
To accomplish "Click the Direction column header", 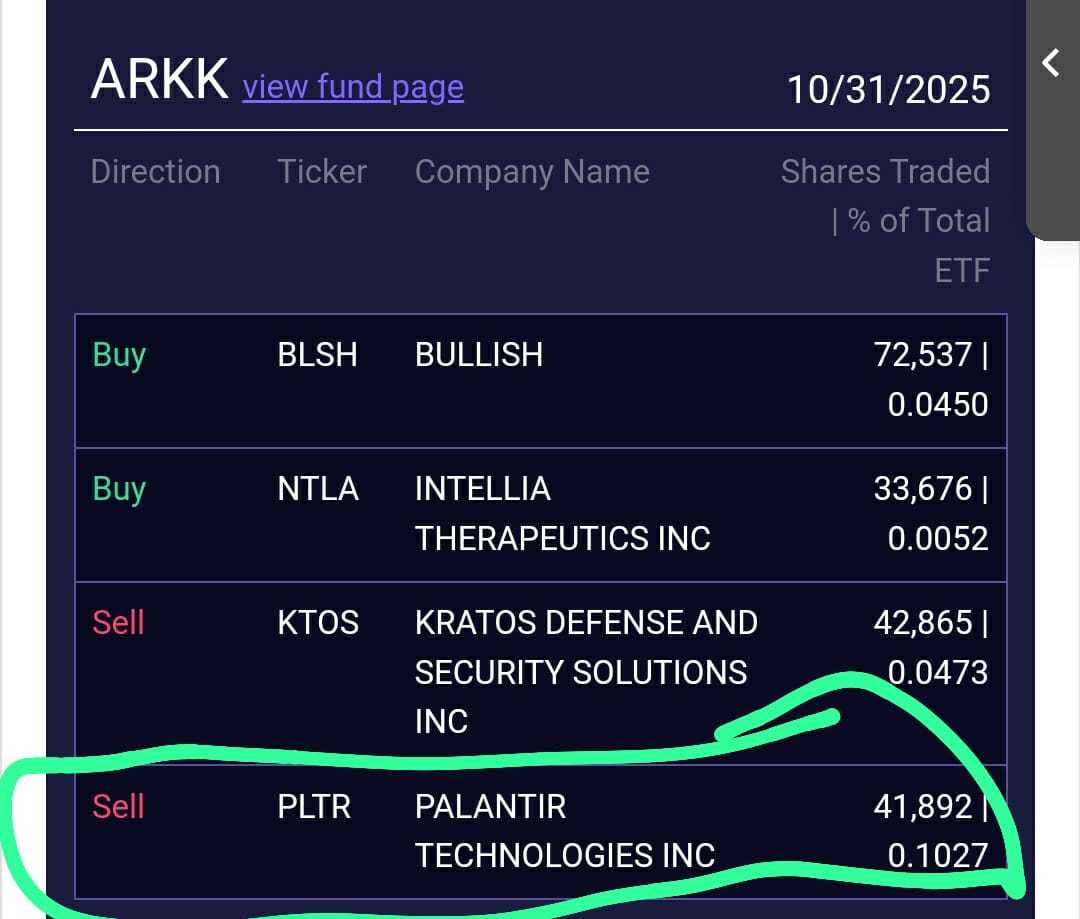I will pyautogui.click(x=156, y=172).
